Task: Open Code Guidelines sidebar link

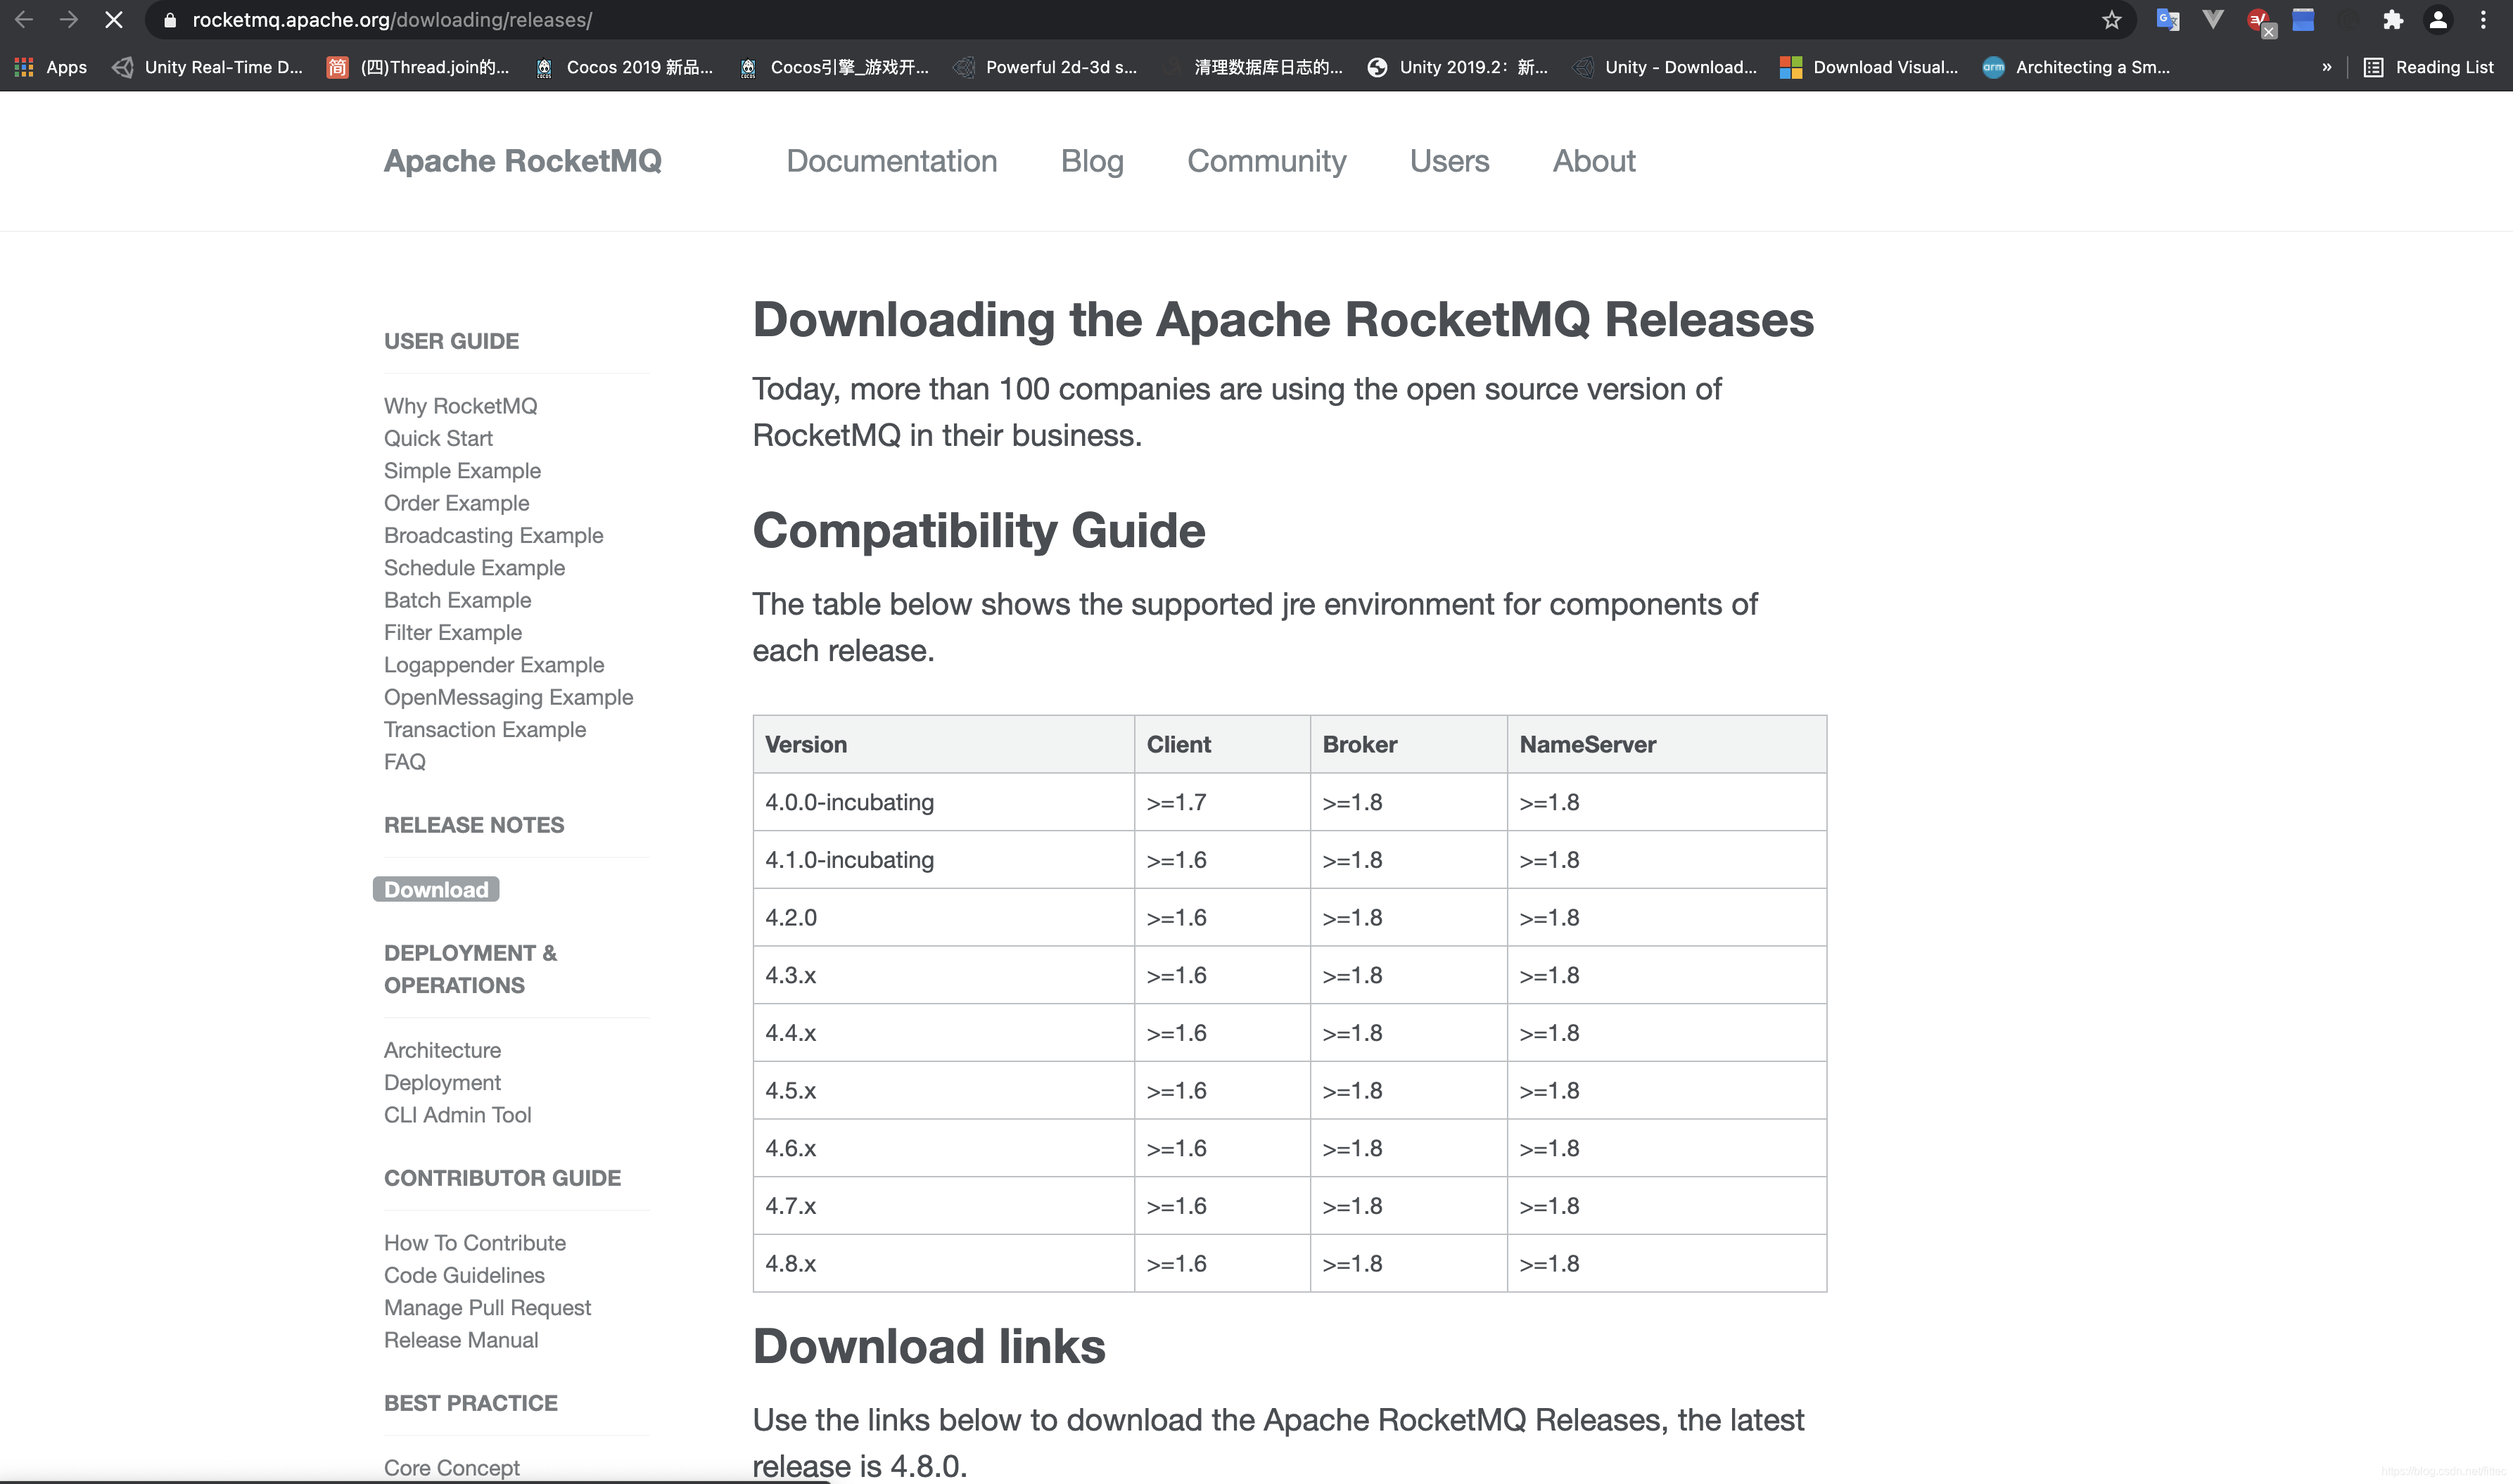Action: tap(464, 1275)
